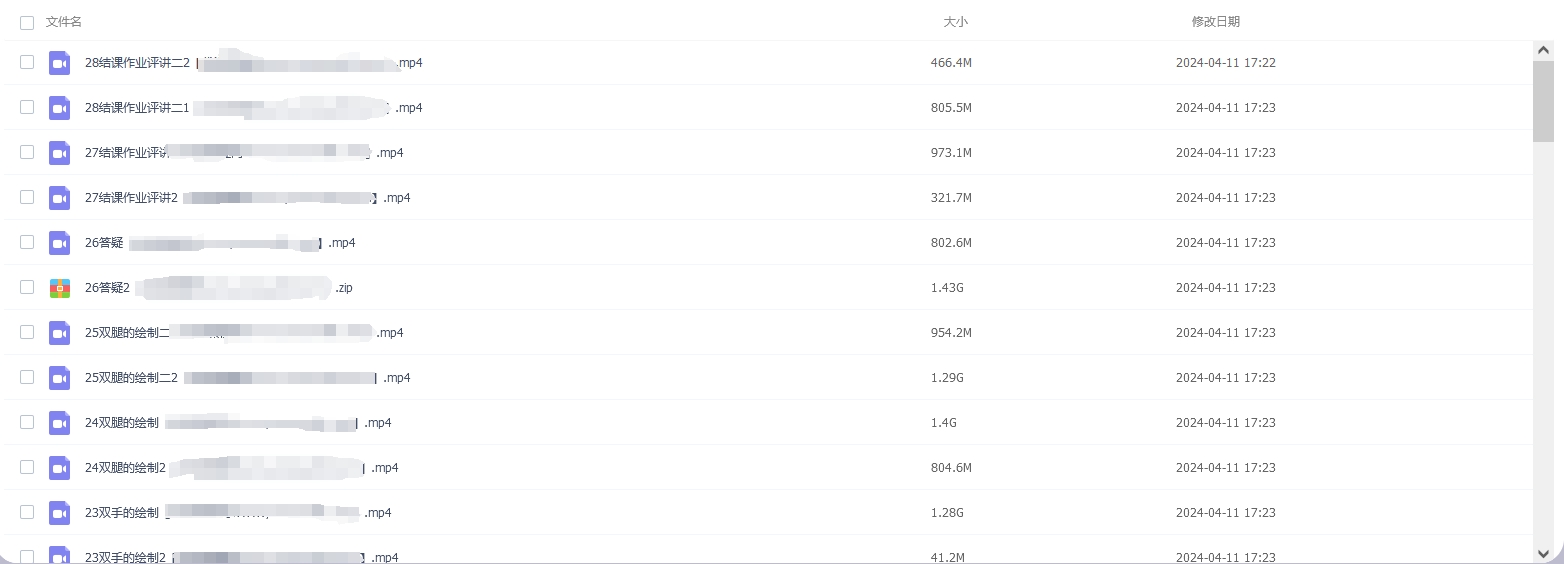This screenshot has height=564, width=1564.
Task: Sort by the 文件名 column header
Action: click(x=64, y=22)
